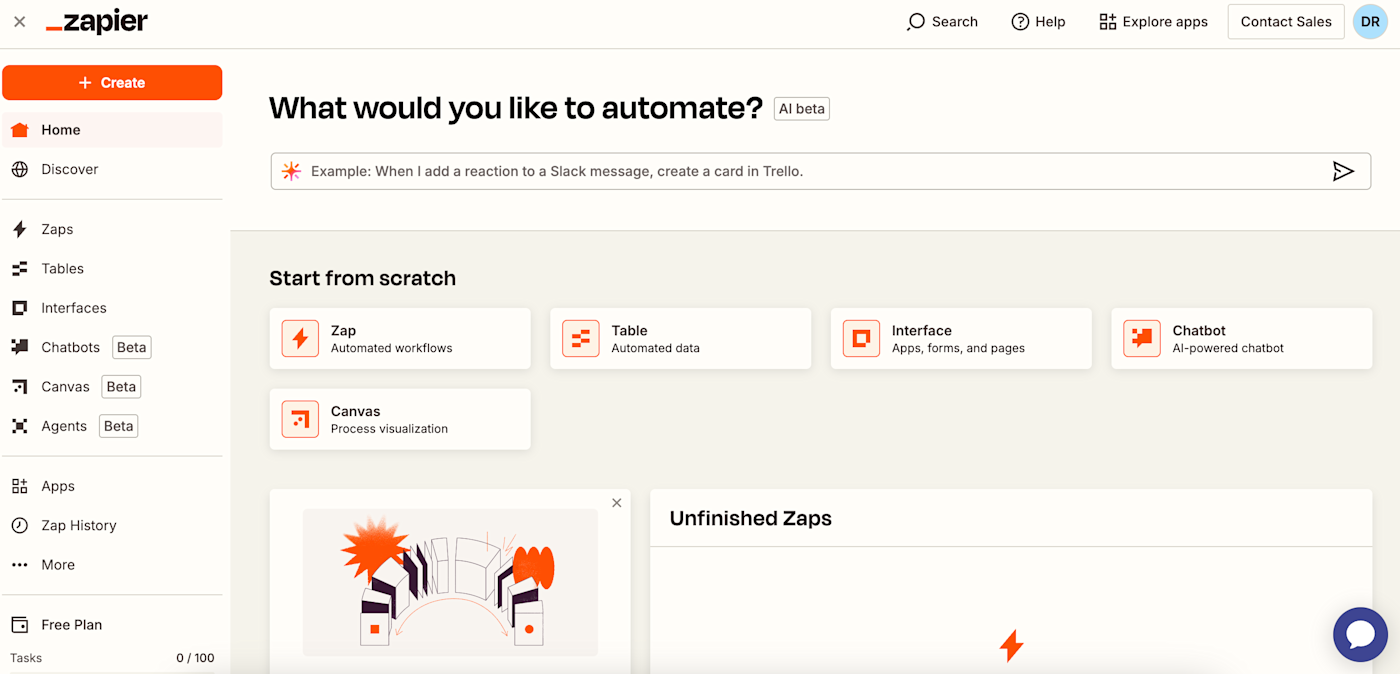Click the Contact Sales button
Screen dimensions: 1400x674
[1286, 22]
